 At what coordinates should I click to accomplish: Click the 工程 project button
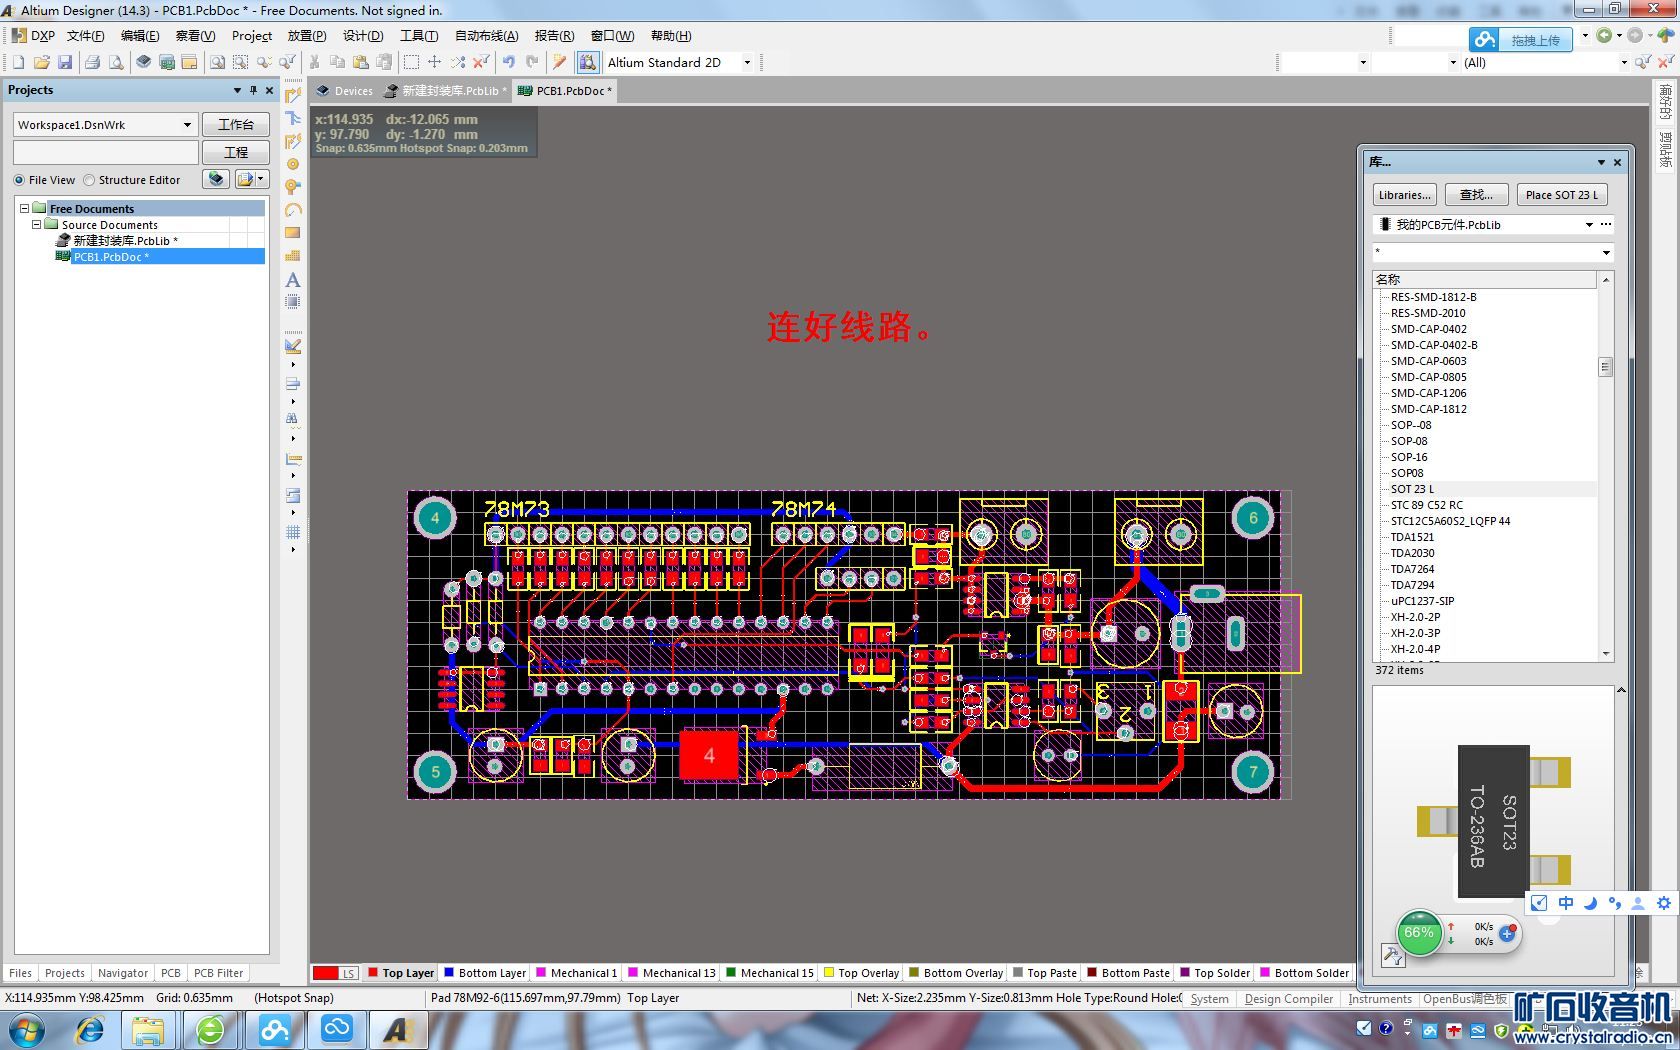[x=236, y=152]
